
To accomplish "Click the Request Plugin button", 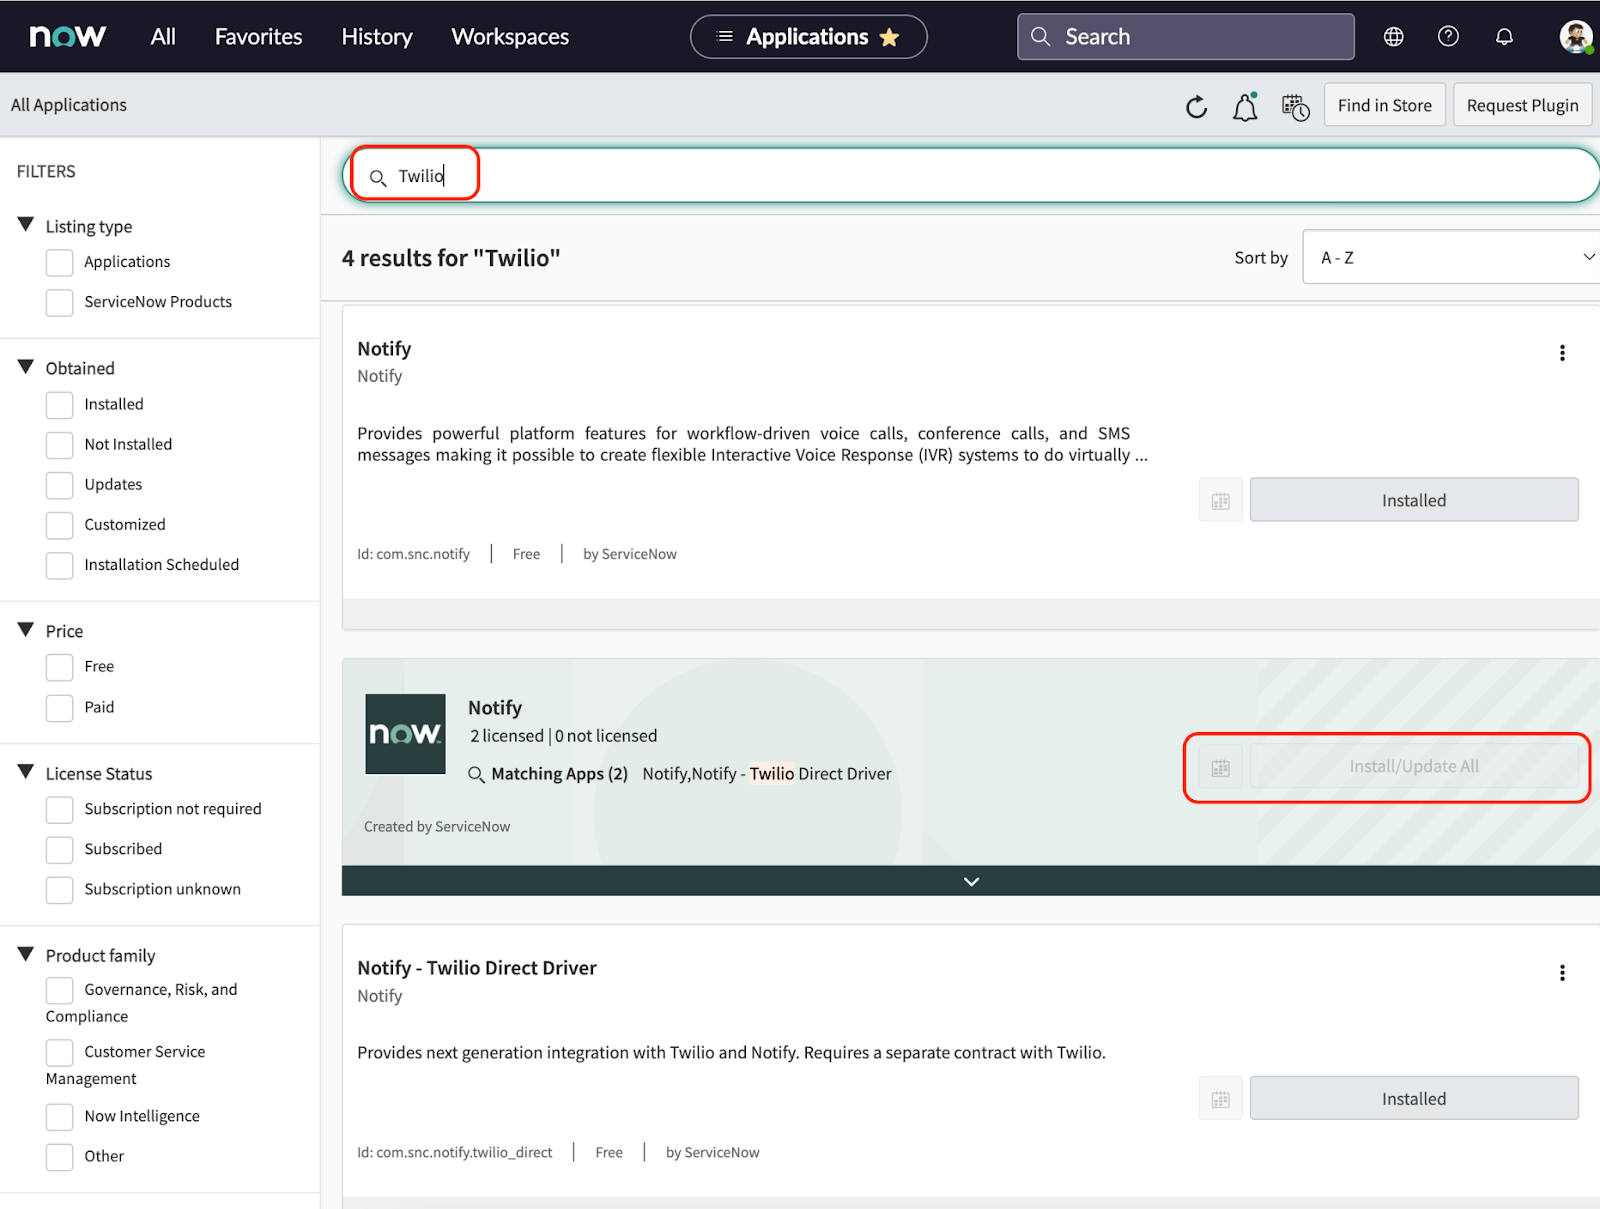I will (x=1522, y=104).
